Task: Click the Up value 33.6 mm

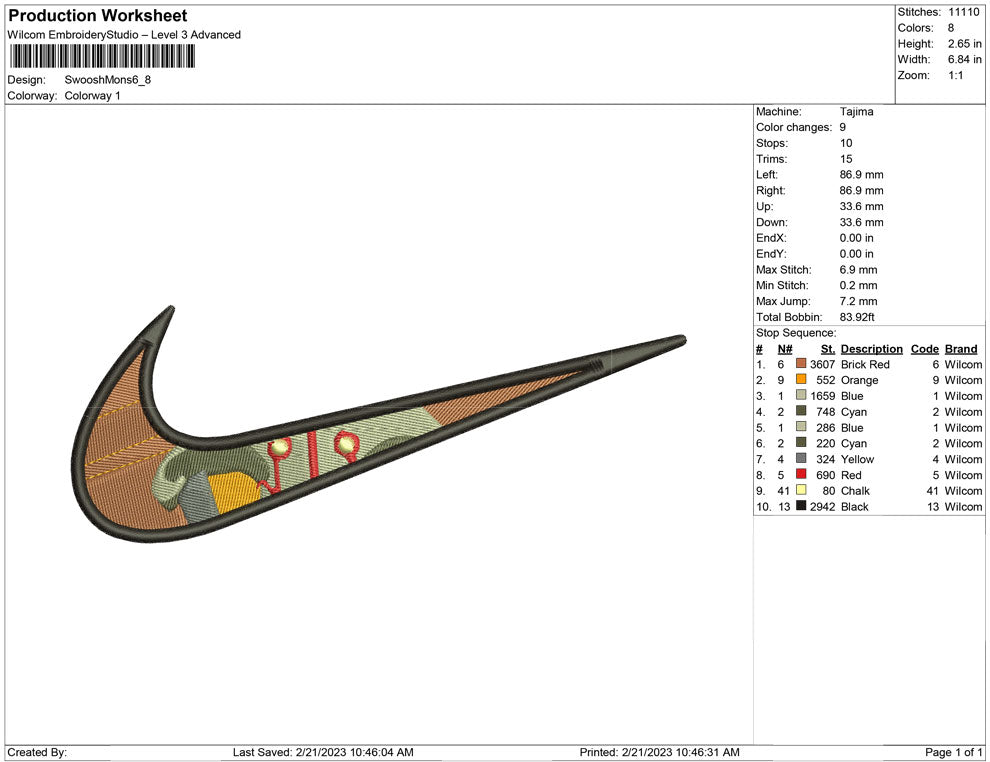Action: [x=861, y=206]
